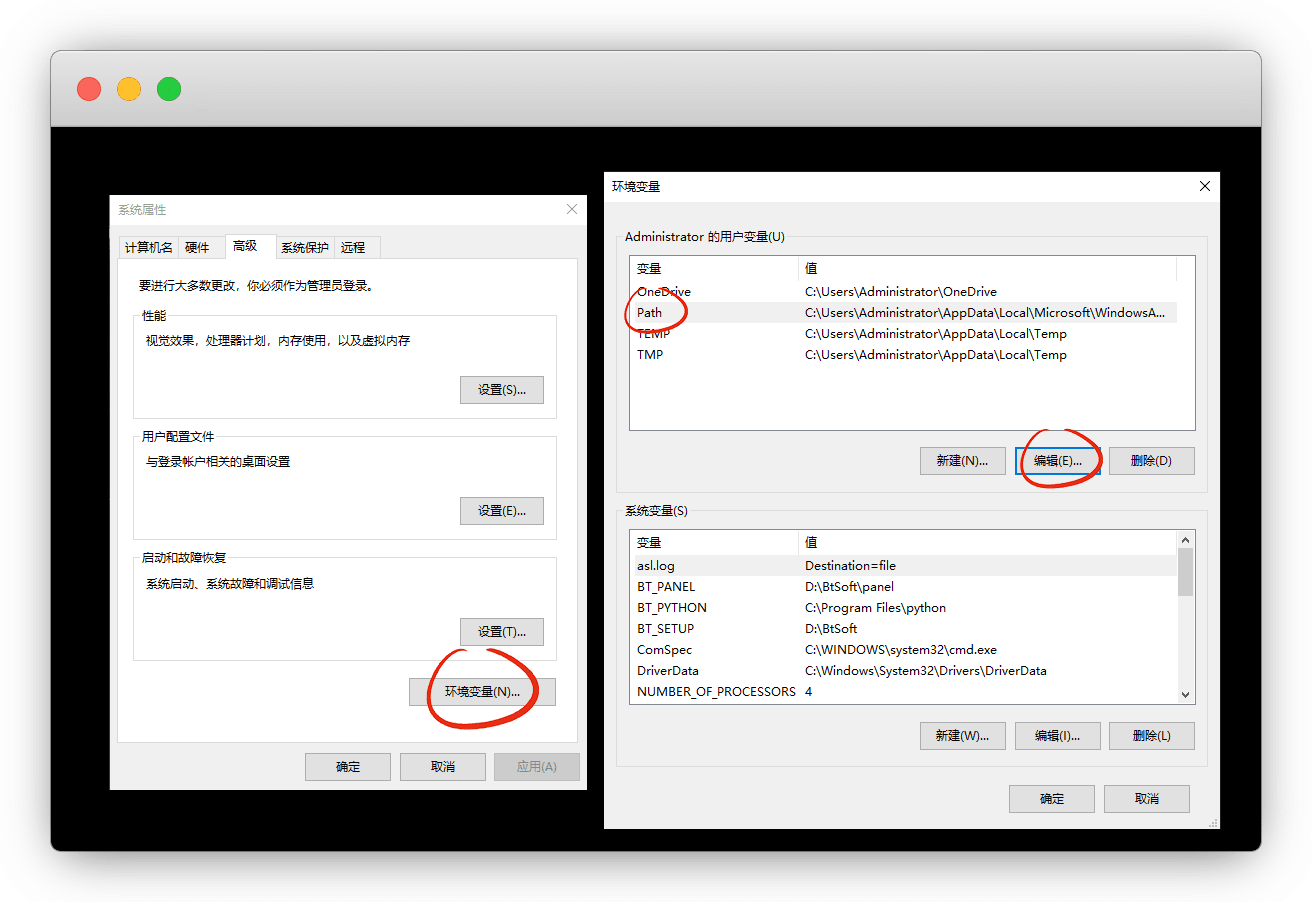The image size is (1312, 902).
Task: Click 编辑(E)... for user variables
Action: coord(1058,461)
